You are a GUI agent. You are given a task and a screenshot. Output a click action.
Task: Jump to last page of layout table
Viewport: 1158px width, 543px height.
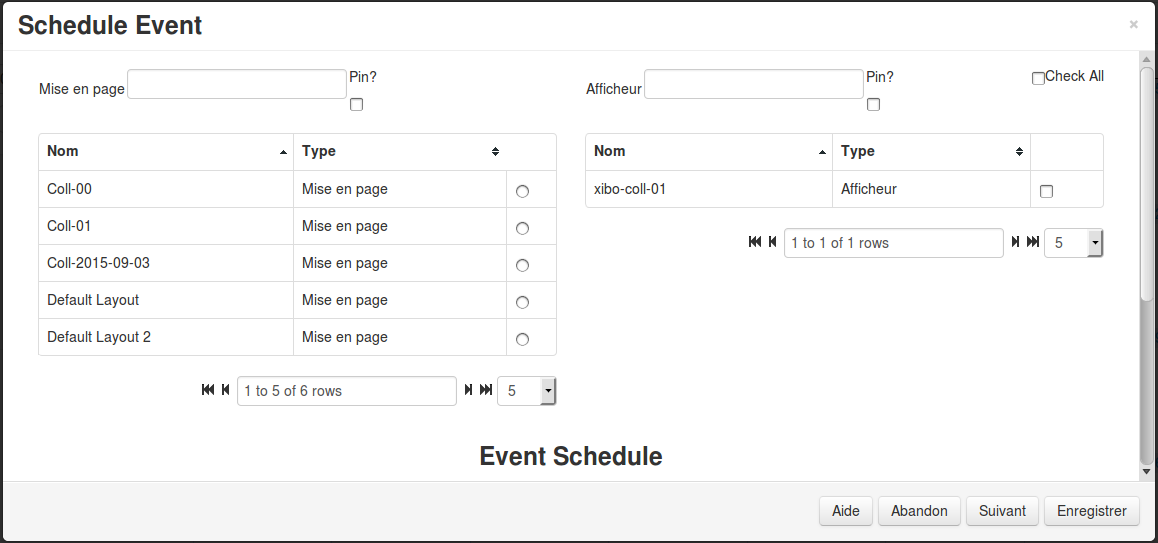coord(486,390)
